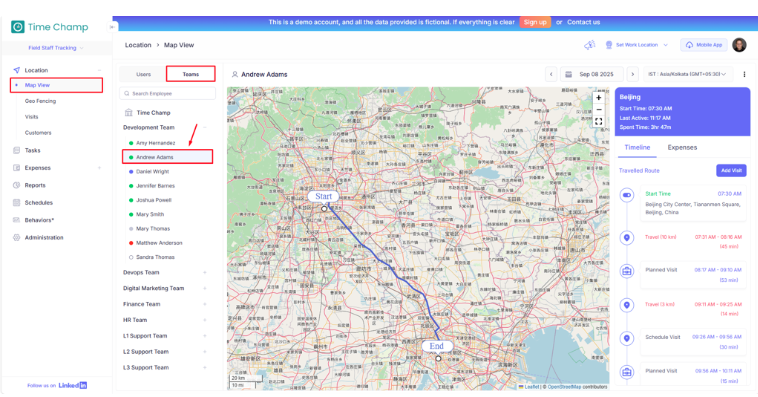This screenshot has width=758, height=397.
Task: Open the user profile avatar
Action: (739, 45)
